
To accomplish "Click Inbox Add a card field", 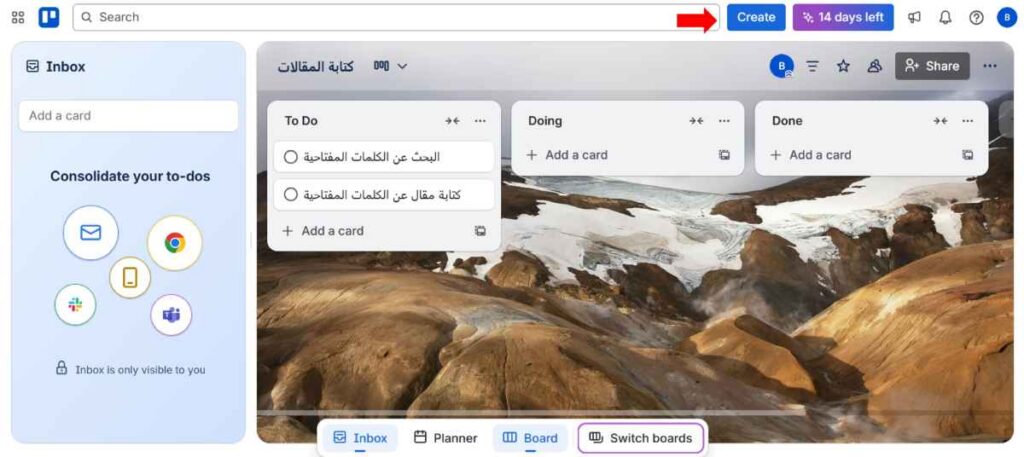I will tap(129, 116).
